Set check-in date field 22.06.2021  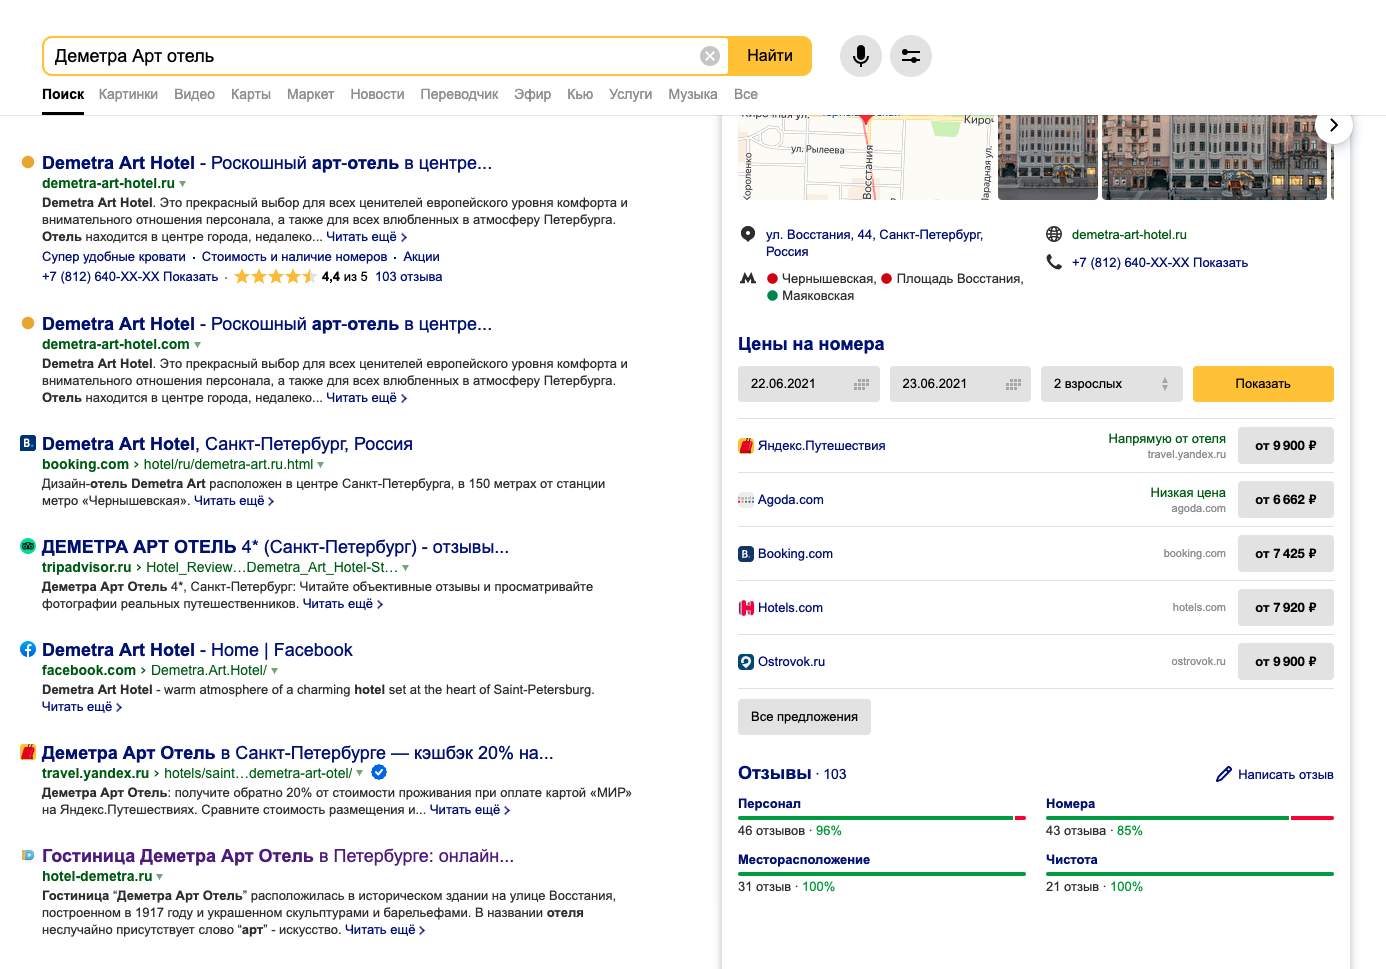click(x=808, y=384)
